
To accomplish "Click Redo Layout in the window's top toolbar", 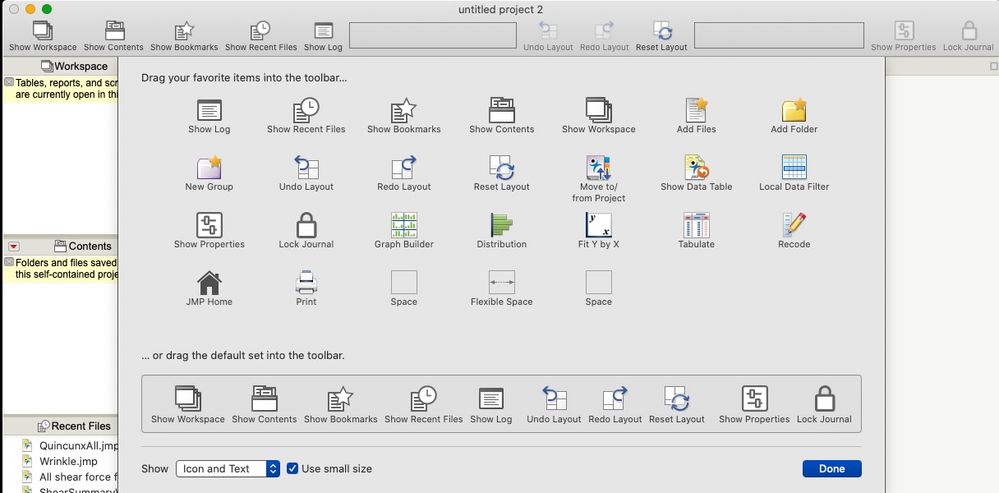I will (x=605, y=36).
